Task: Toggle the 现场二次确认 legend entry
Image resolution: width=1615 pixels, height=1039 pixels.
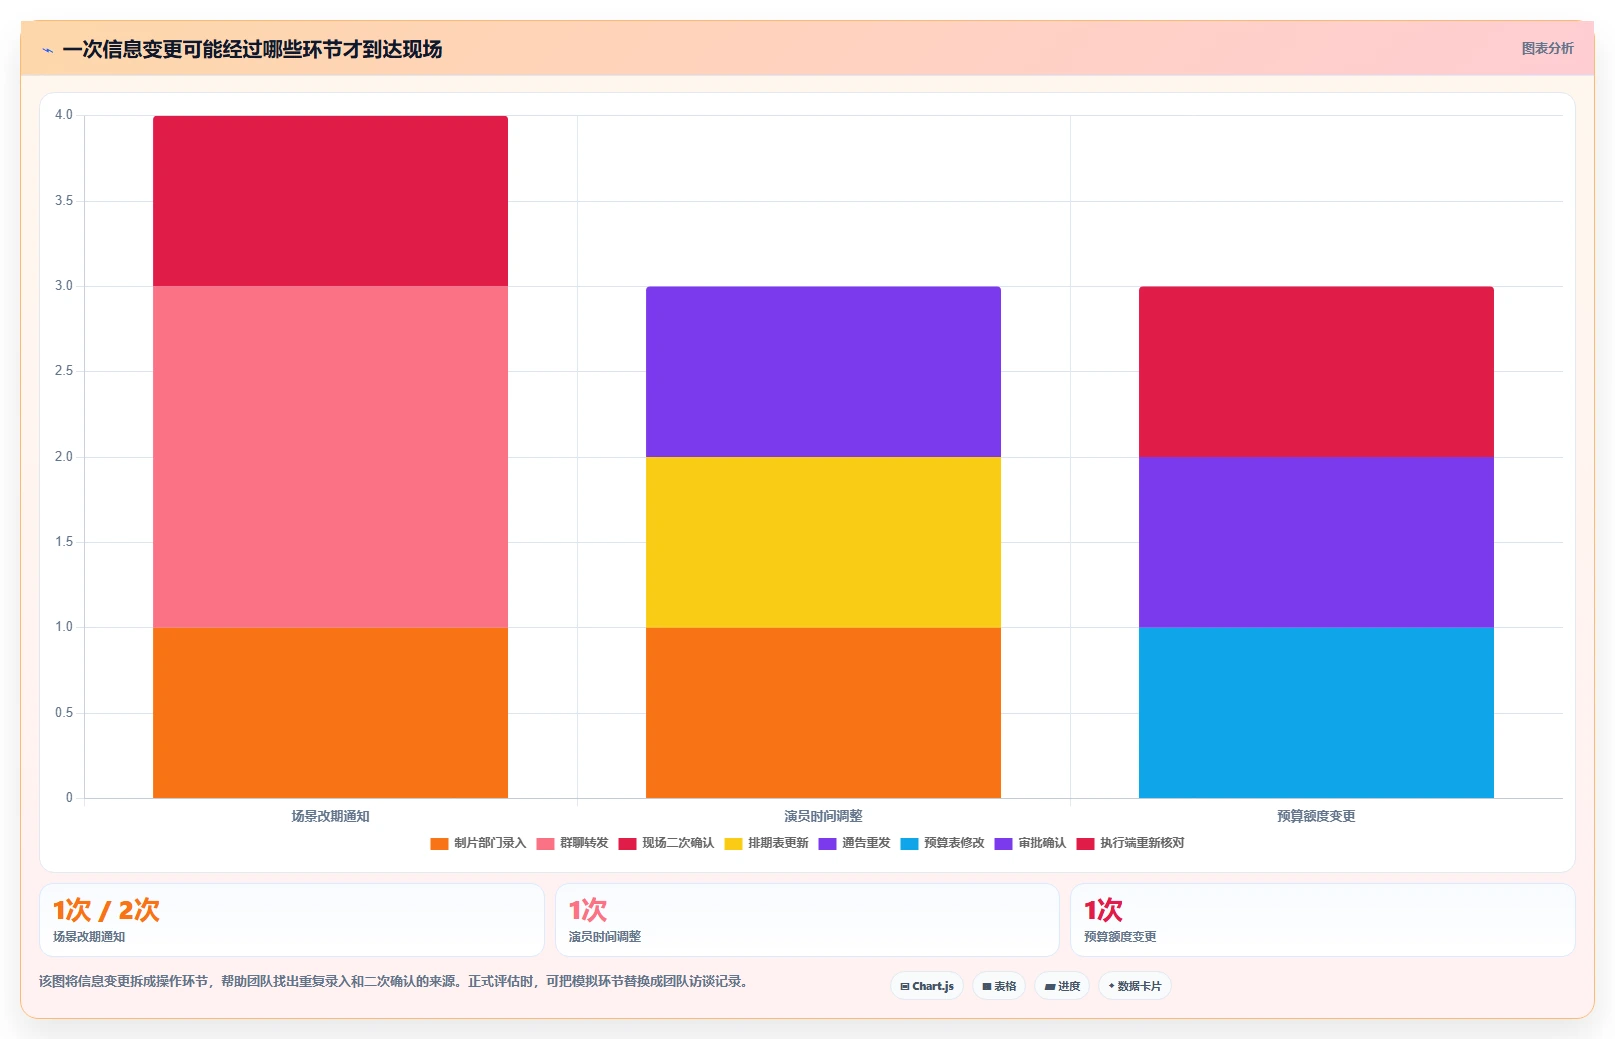Action: (666, 843)
